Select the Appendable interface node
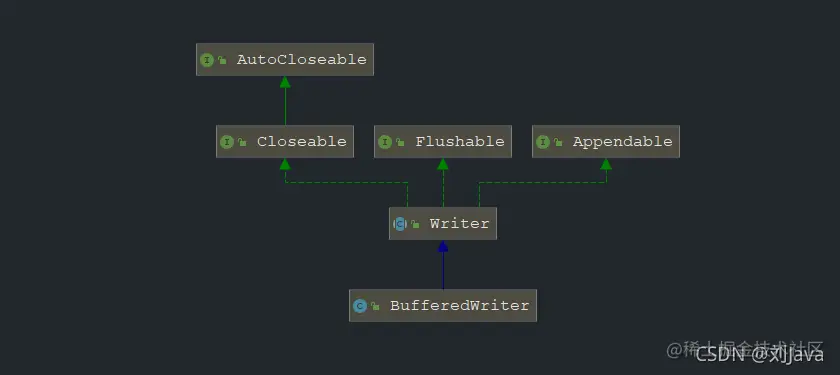The height and width of the screenshot is (375, 840). point(606,141)
